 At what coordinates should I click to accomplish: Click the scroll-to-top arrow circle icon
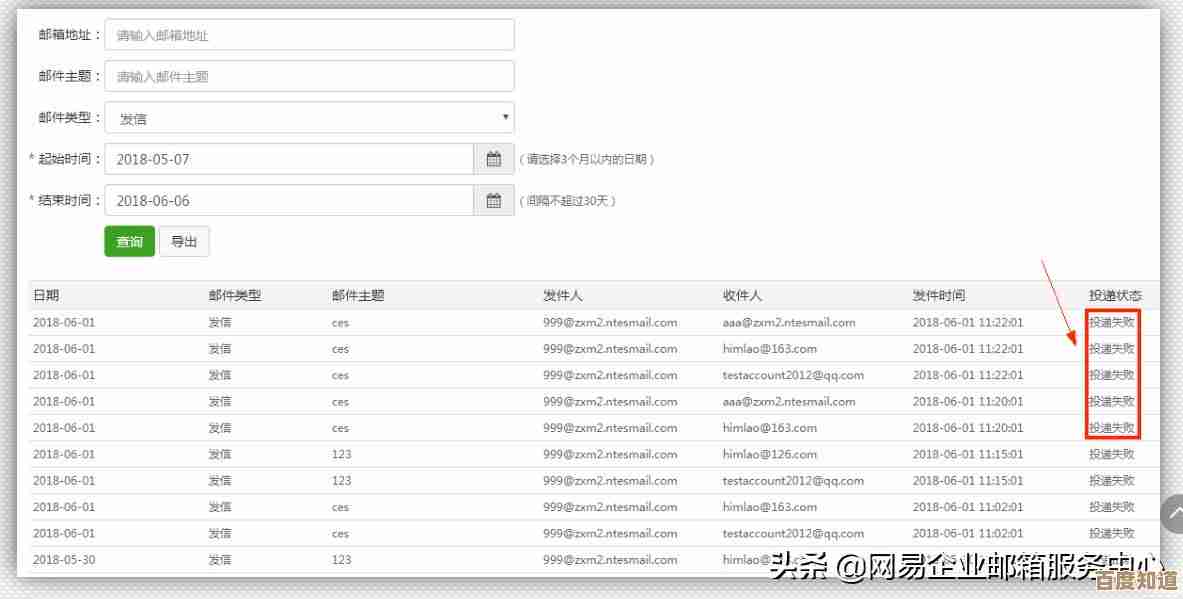1174,513
